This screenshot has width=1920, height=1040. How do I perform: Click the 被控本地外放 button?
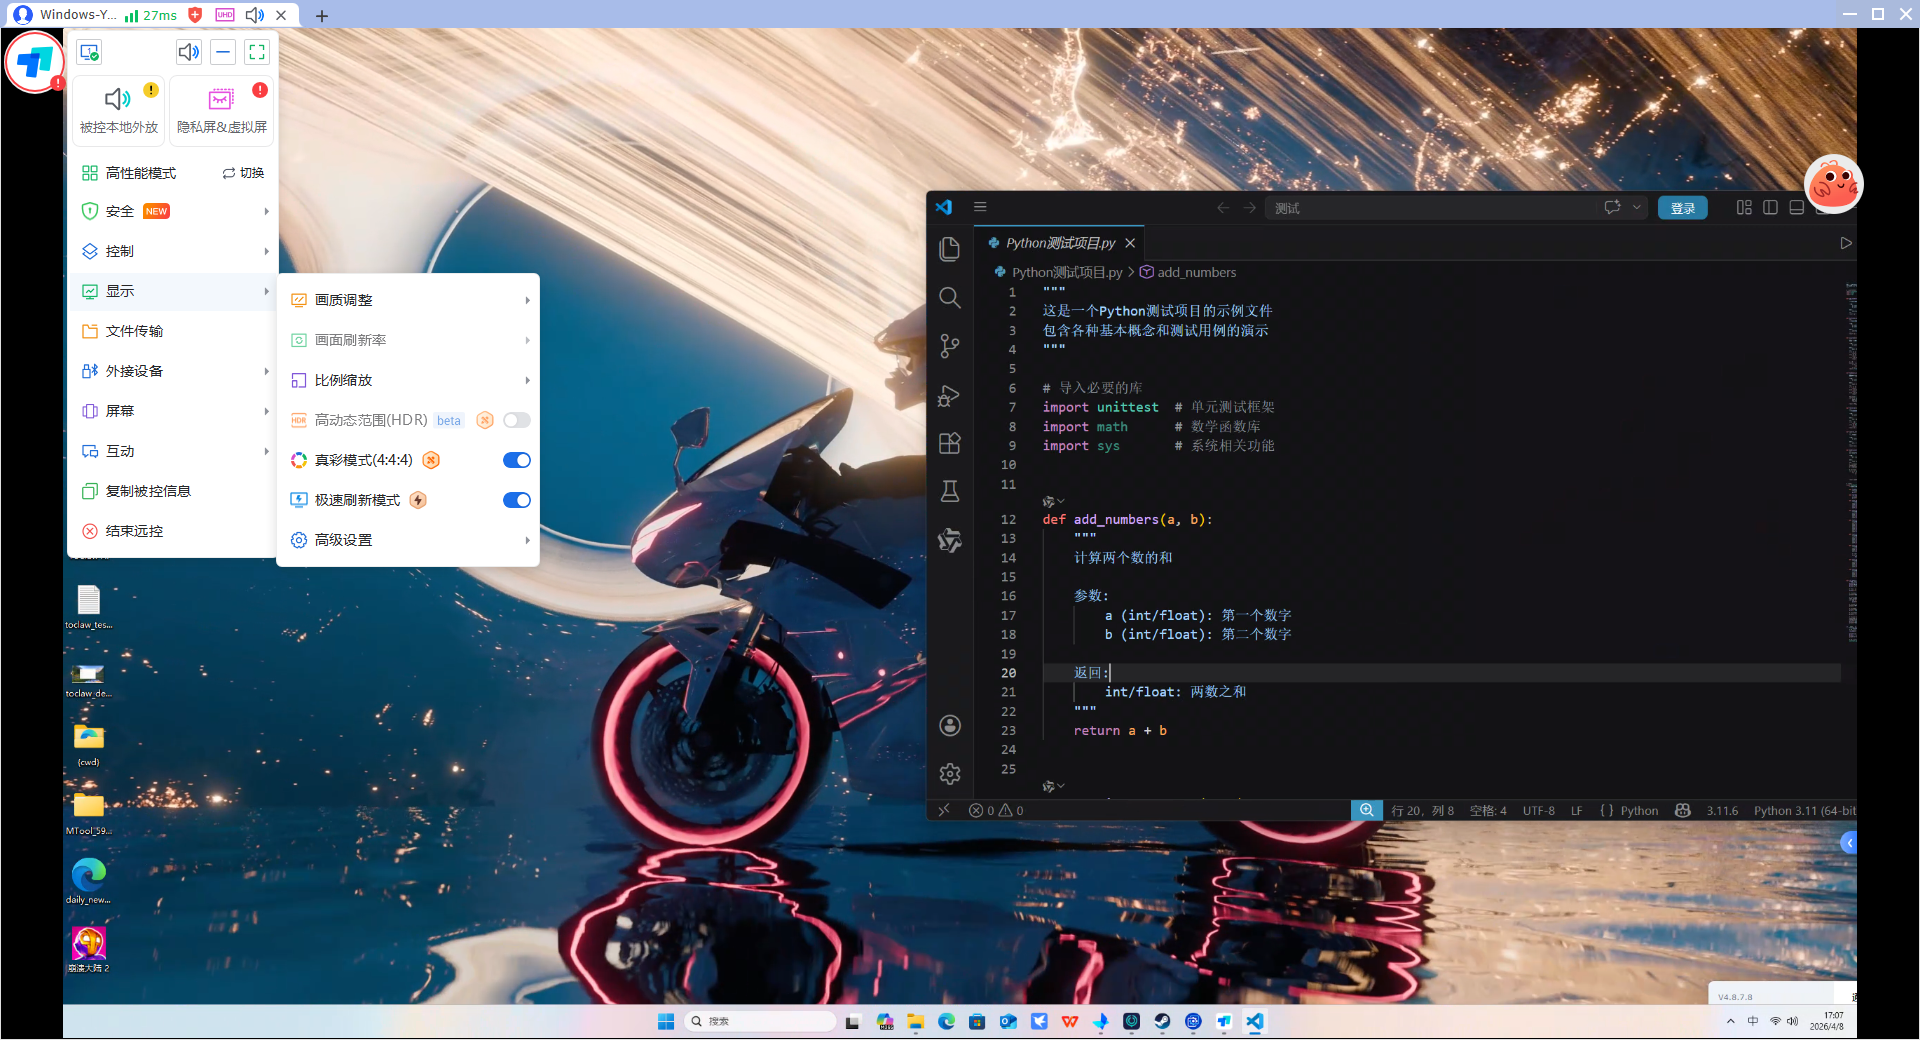tap(118, 110)
